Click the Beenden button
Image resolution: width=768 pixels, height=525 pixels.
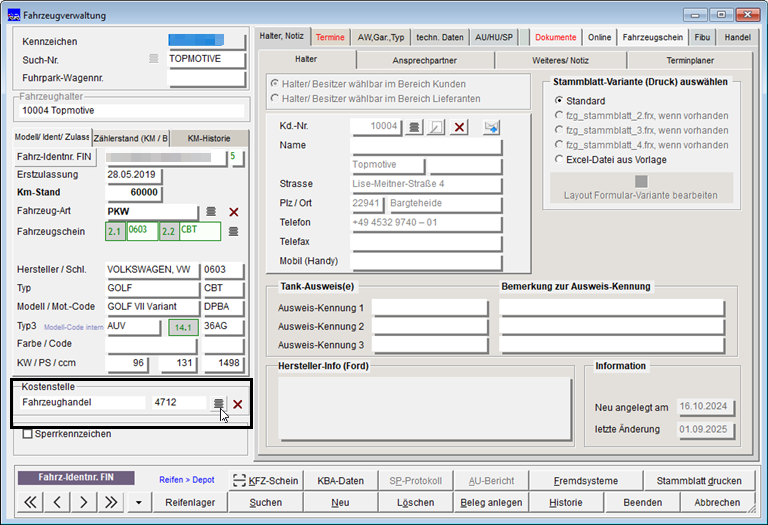point(643,502)
